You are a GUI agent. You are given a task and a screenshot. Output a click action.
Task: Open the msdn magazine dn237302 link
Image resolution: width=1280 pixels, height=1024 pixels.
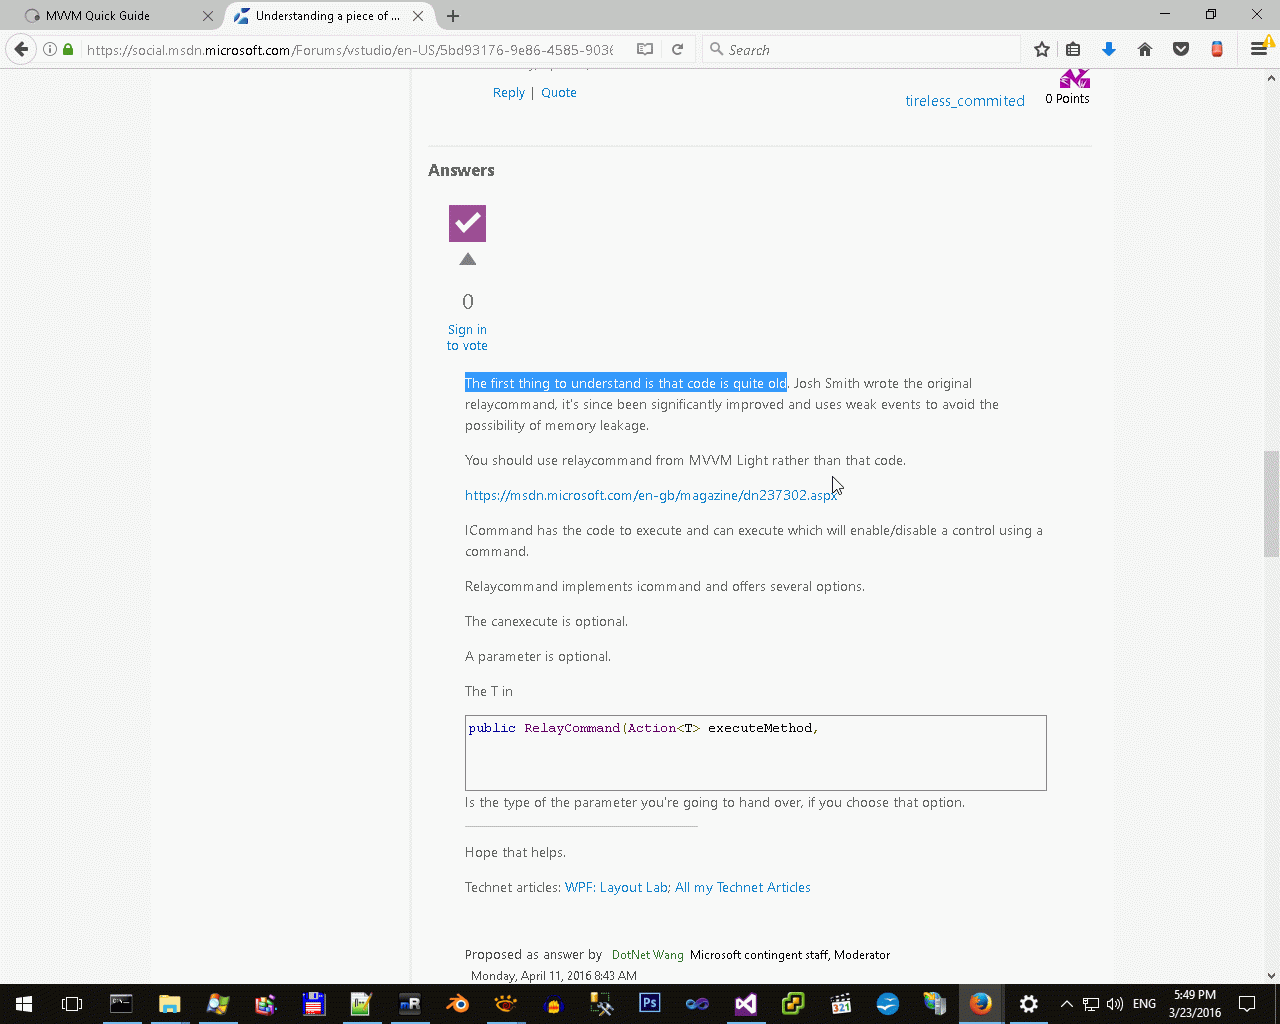pos(651,495)
